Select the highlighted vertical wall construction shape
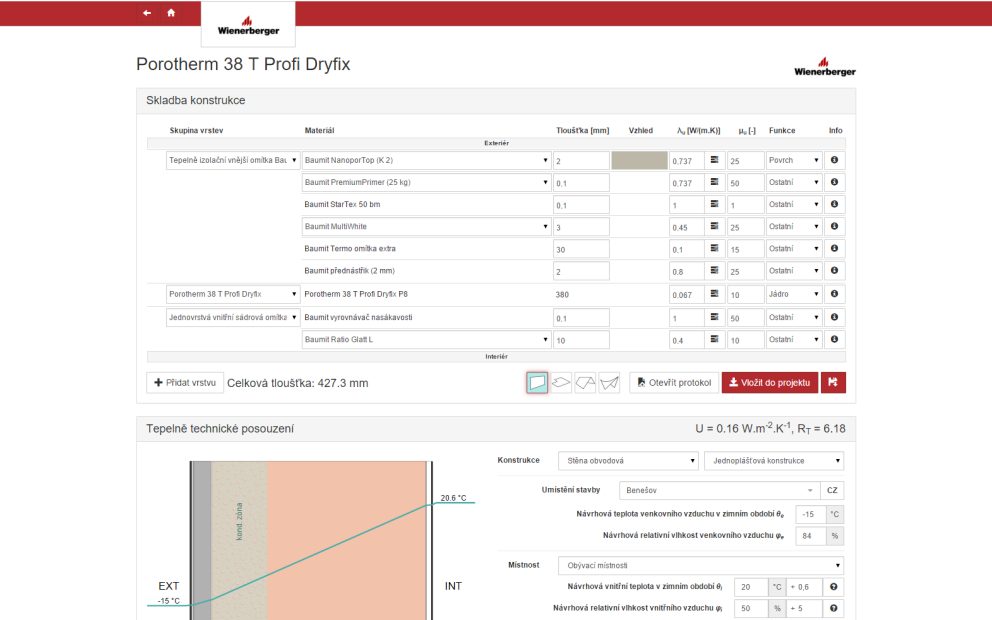Viewport: 992px width, 620px height. pos(538,382)
